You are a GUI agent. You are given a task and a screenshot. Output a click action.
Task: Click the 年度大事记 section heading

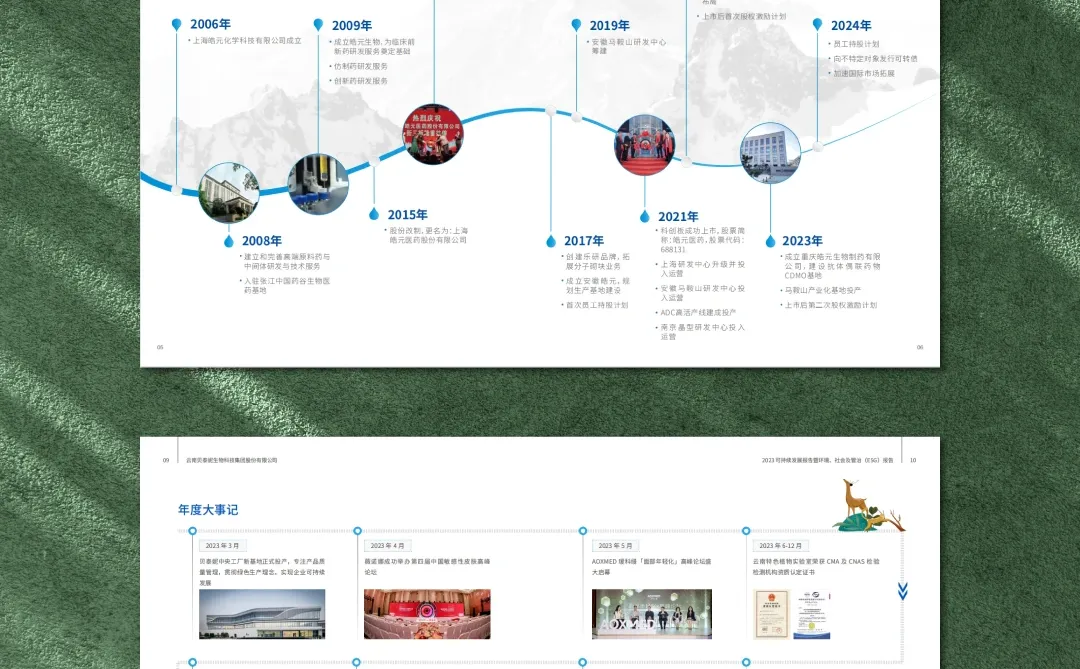[206, 510]
